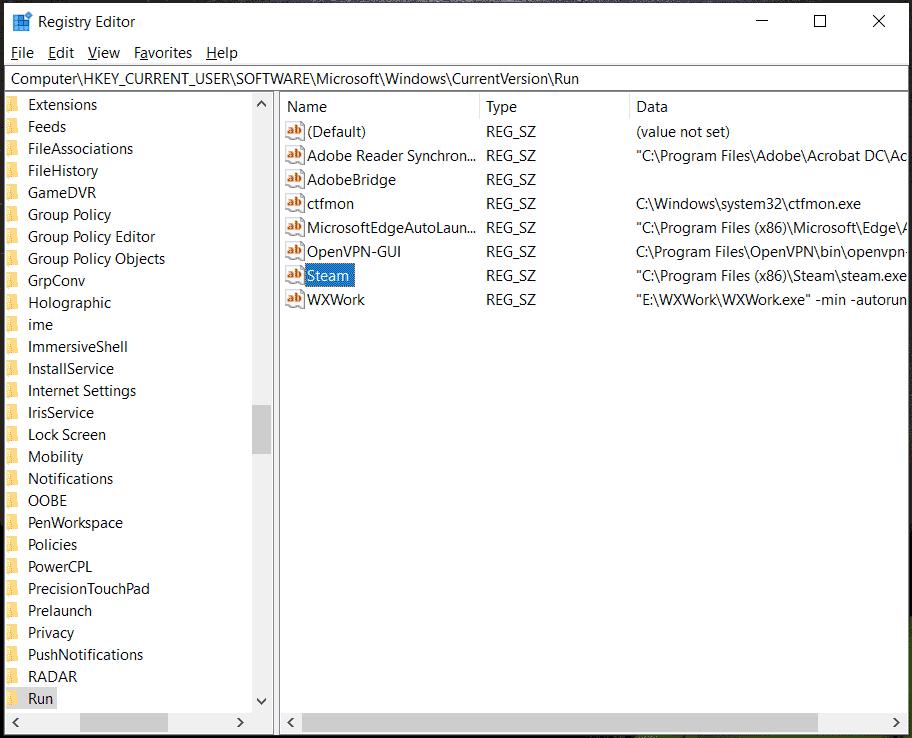The image size is (912, 738).
Task: Sort values by the Type column header
Action: click(x=554, y=107)
